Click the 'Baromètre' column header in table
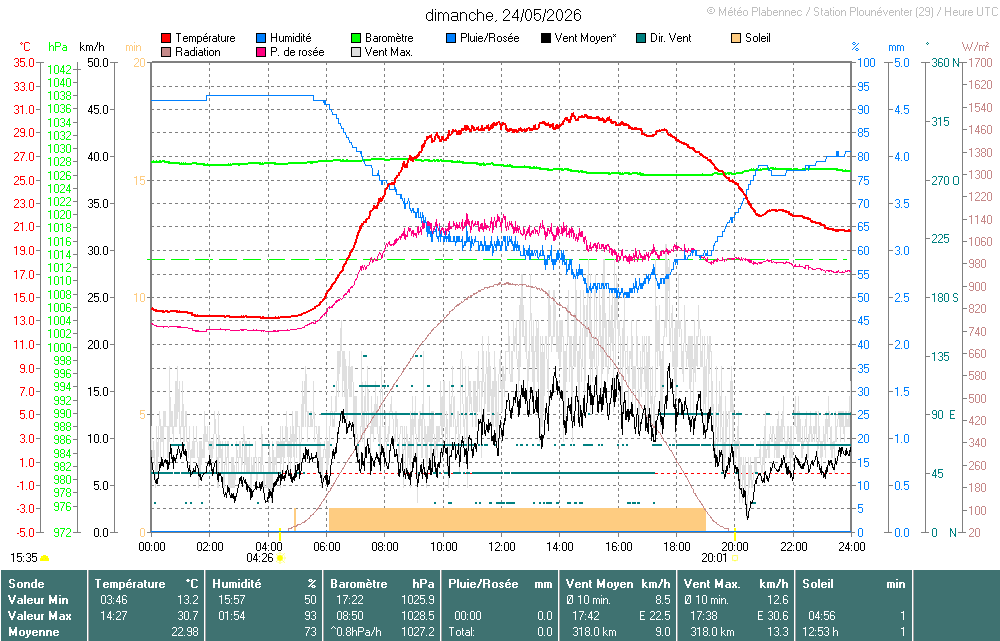The height and width of the screenshot is (641, 1000). coord(358,584)
